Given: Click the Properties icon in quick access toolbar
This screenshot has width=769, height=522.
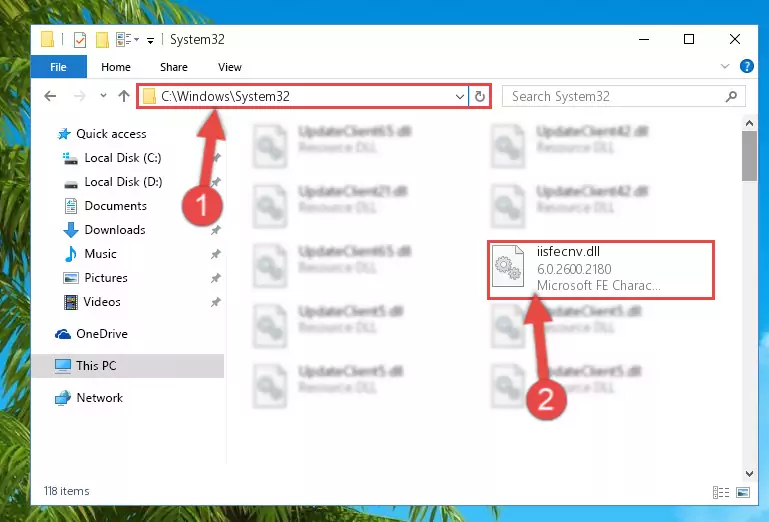Looking at the screenshot, I should [x=79, y=40].
